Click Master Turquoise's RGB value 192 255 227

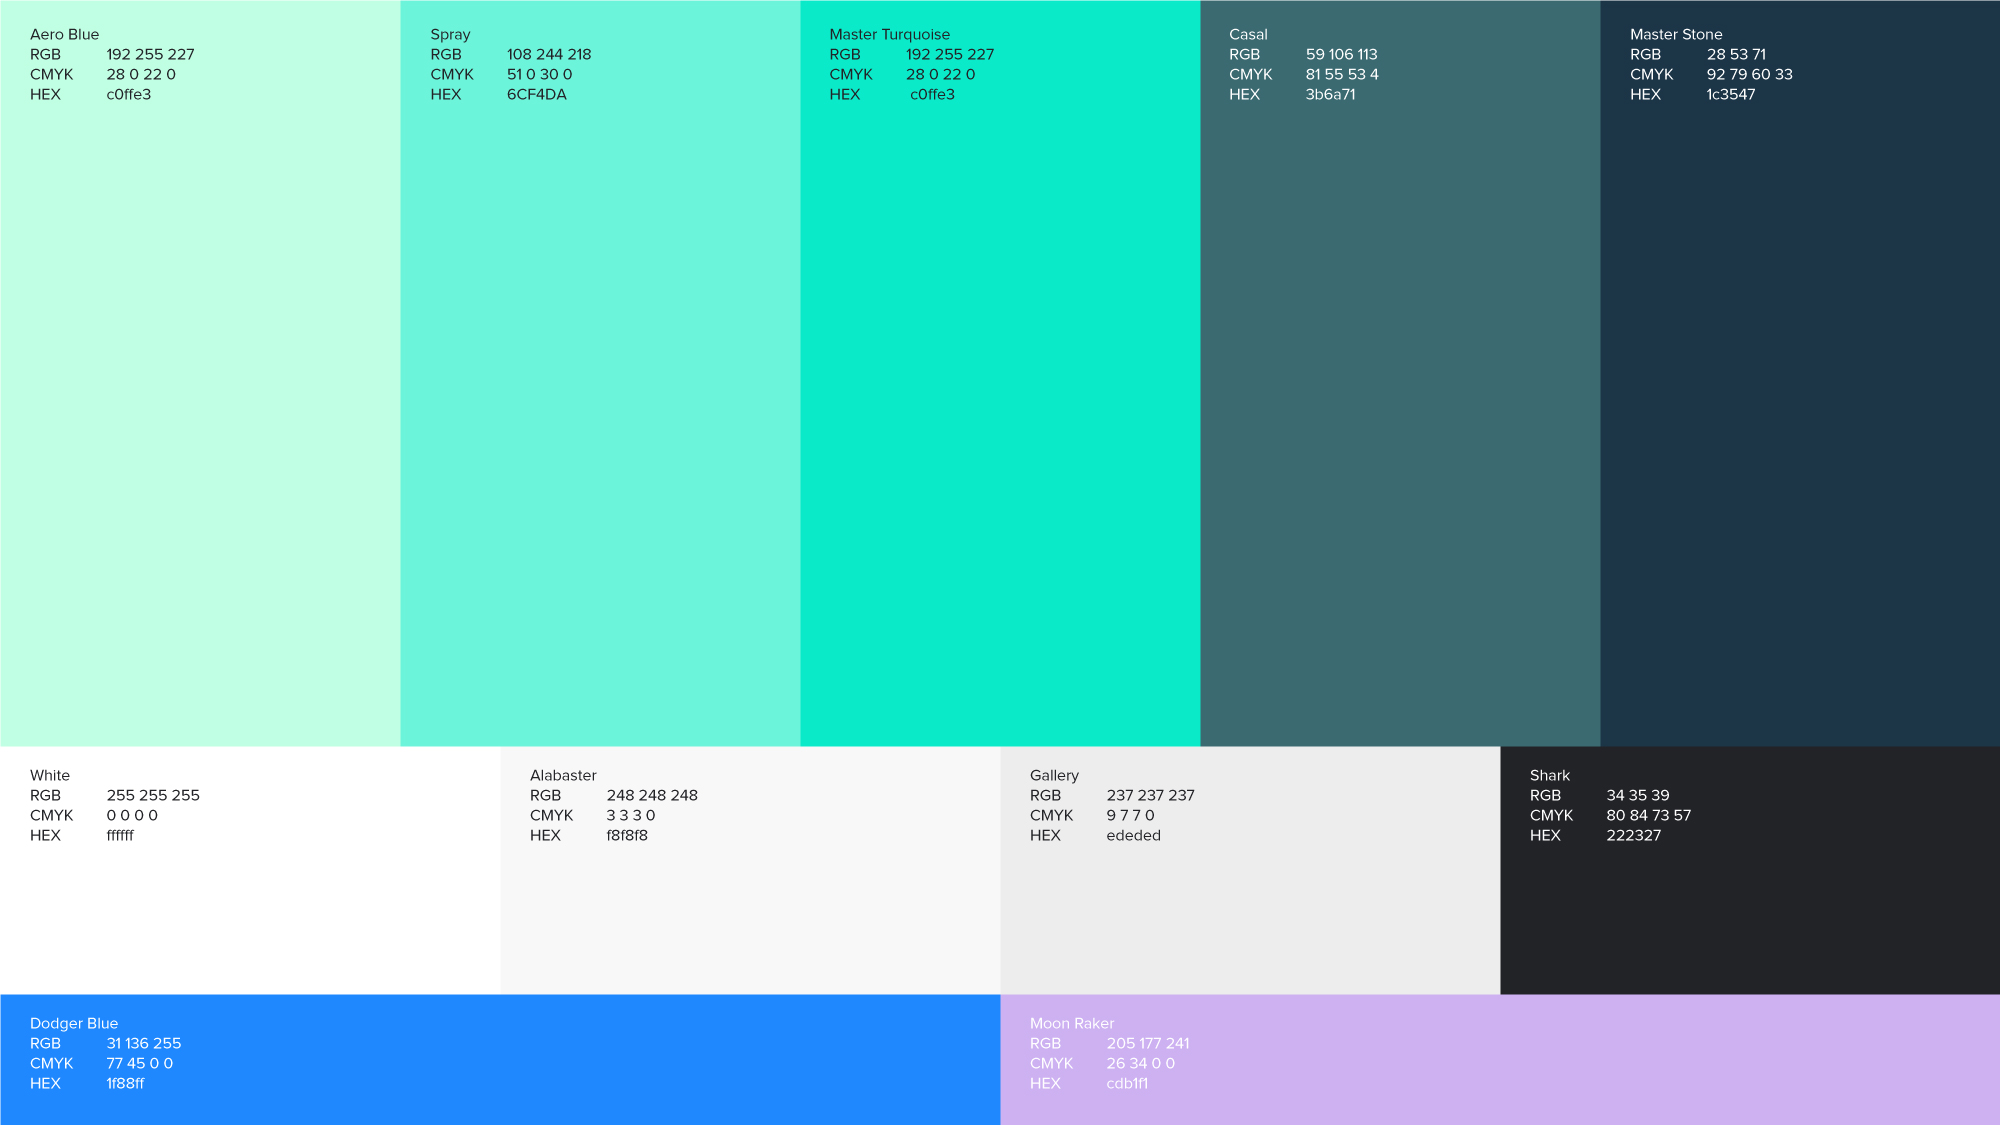(x=950, y=54)
